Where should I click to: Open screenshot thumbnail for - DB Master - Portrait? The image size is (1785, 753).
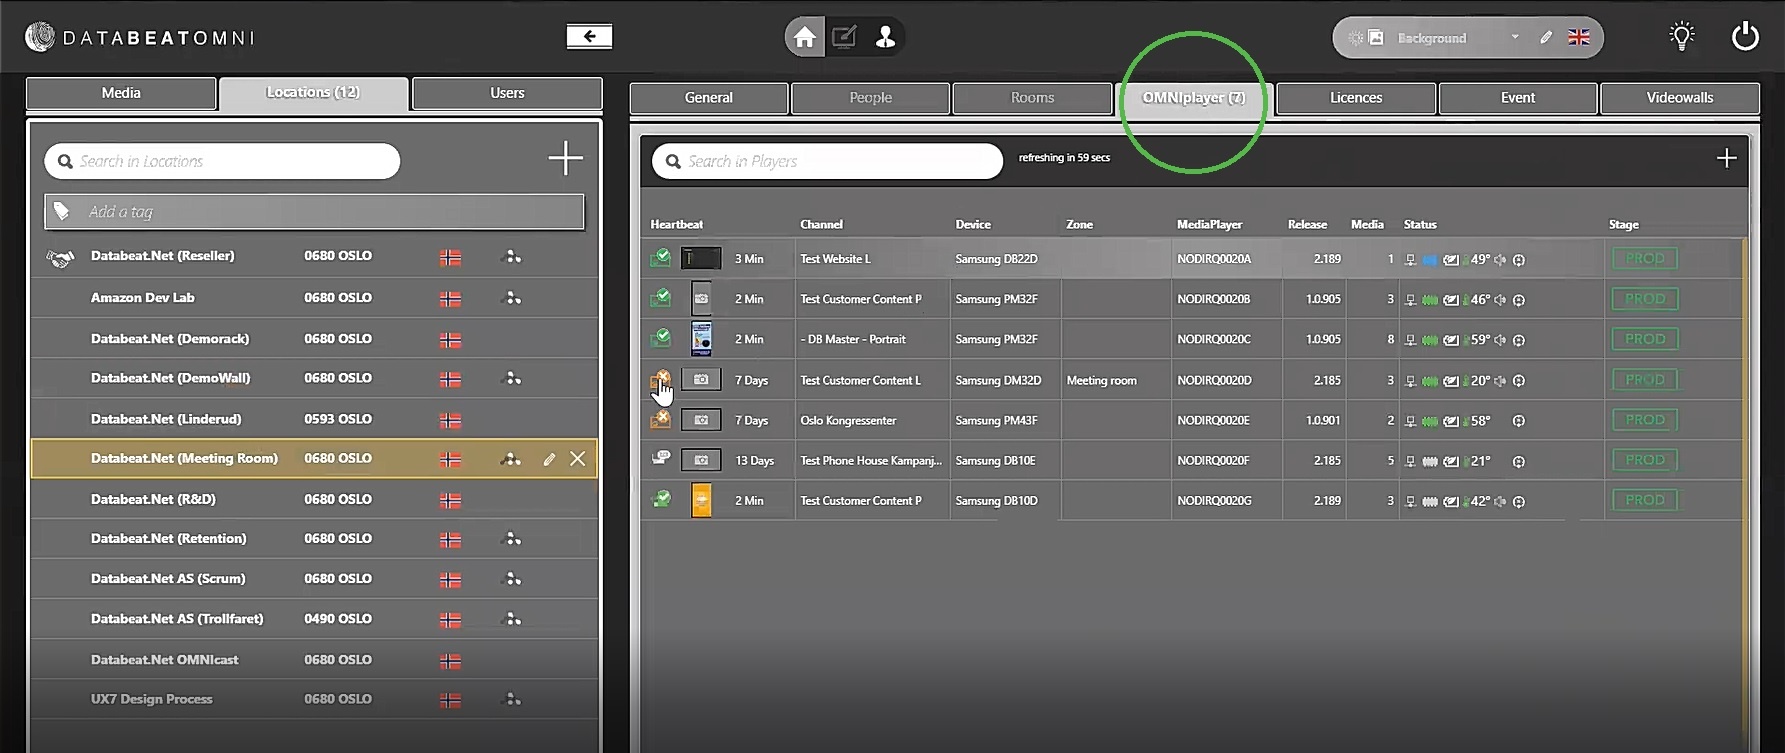coord(702,339)
